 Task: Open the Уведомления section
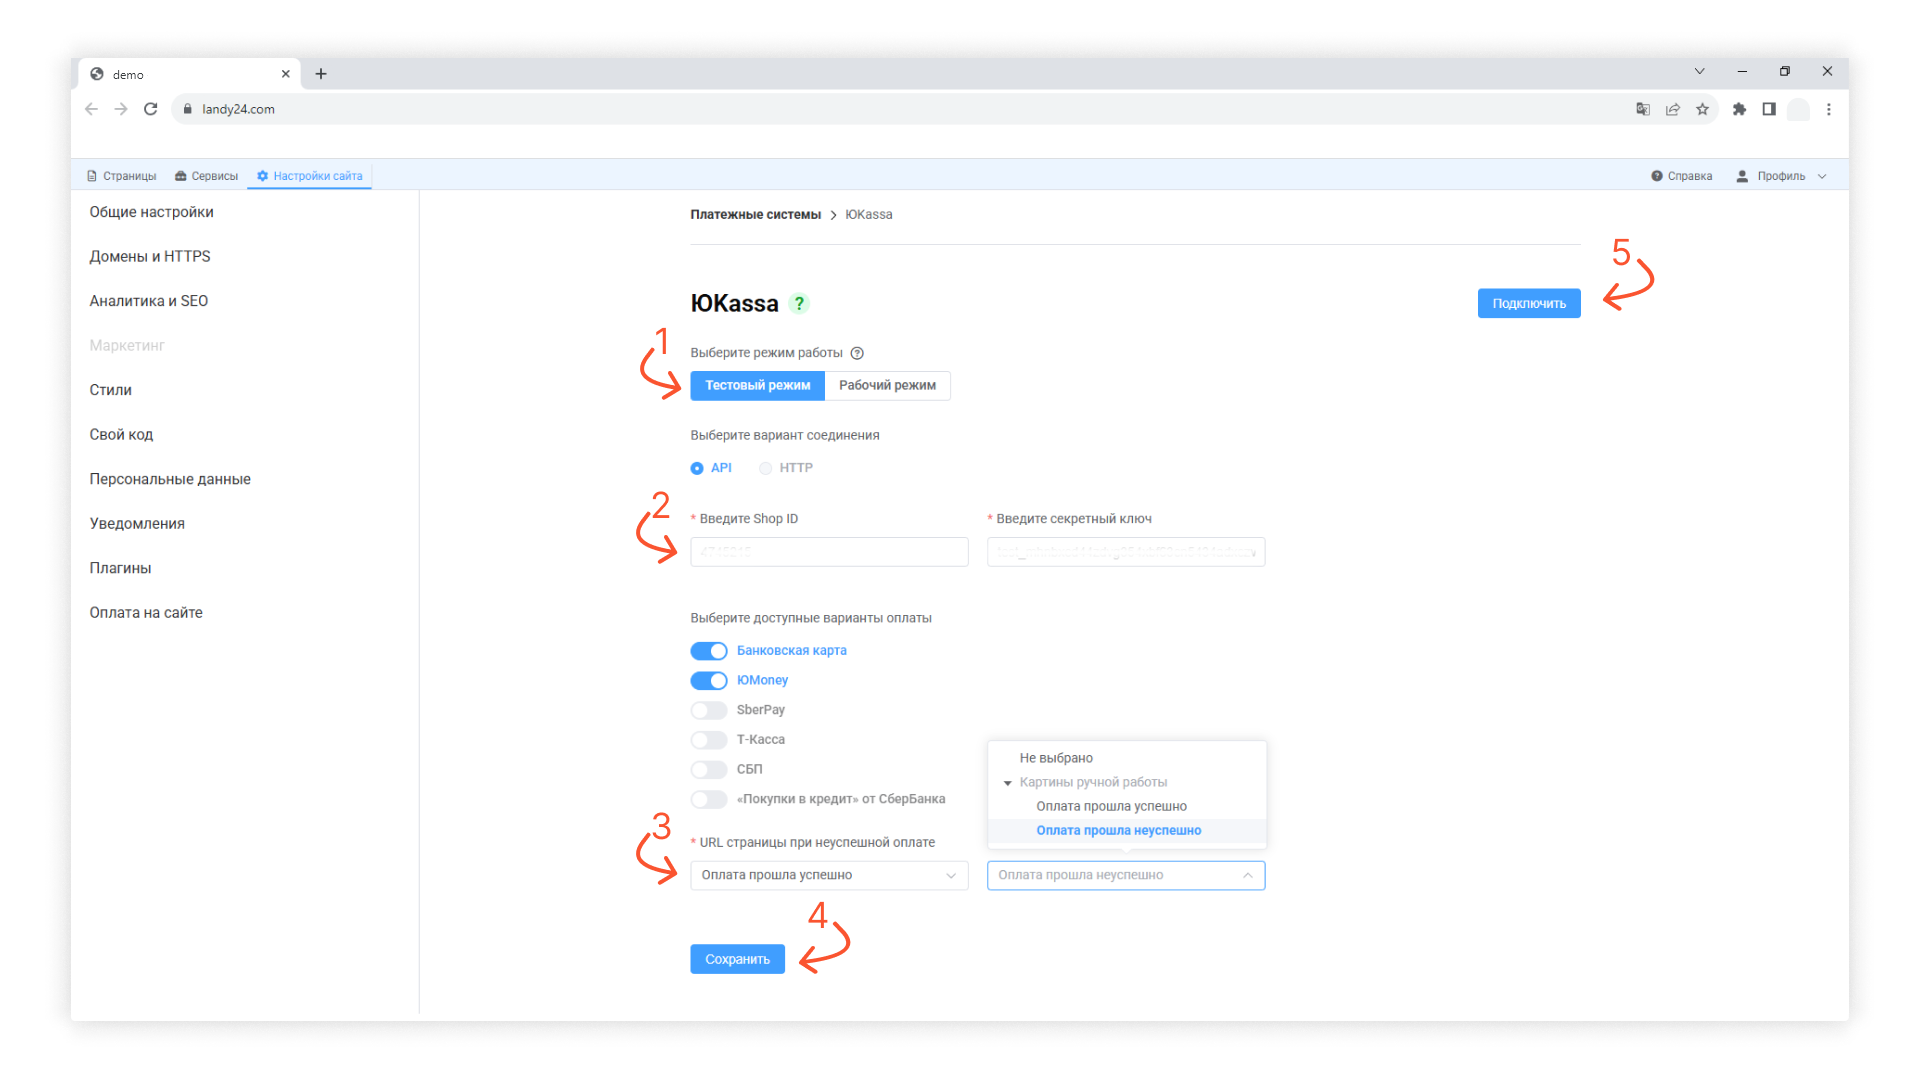point(137,523)
